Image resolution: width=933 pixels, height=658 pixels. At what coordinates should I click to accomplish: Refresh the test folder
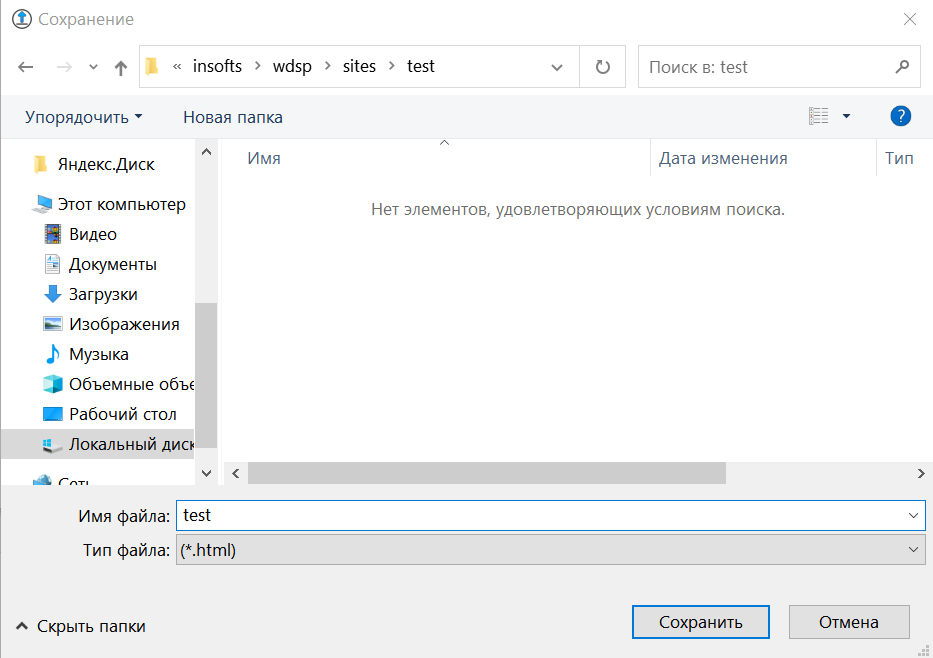point(603,67)
